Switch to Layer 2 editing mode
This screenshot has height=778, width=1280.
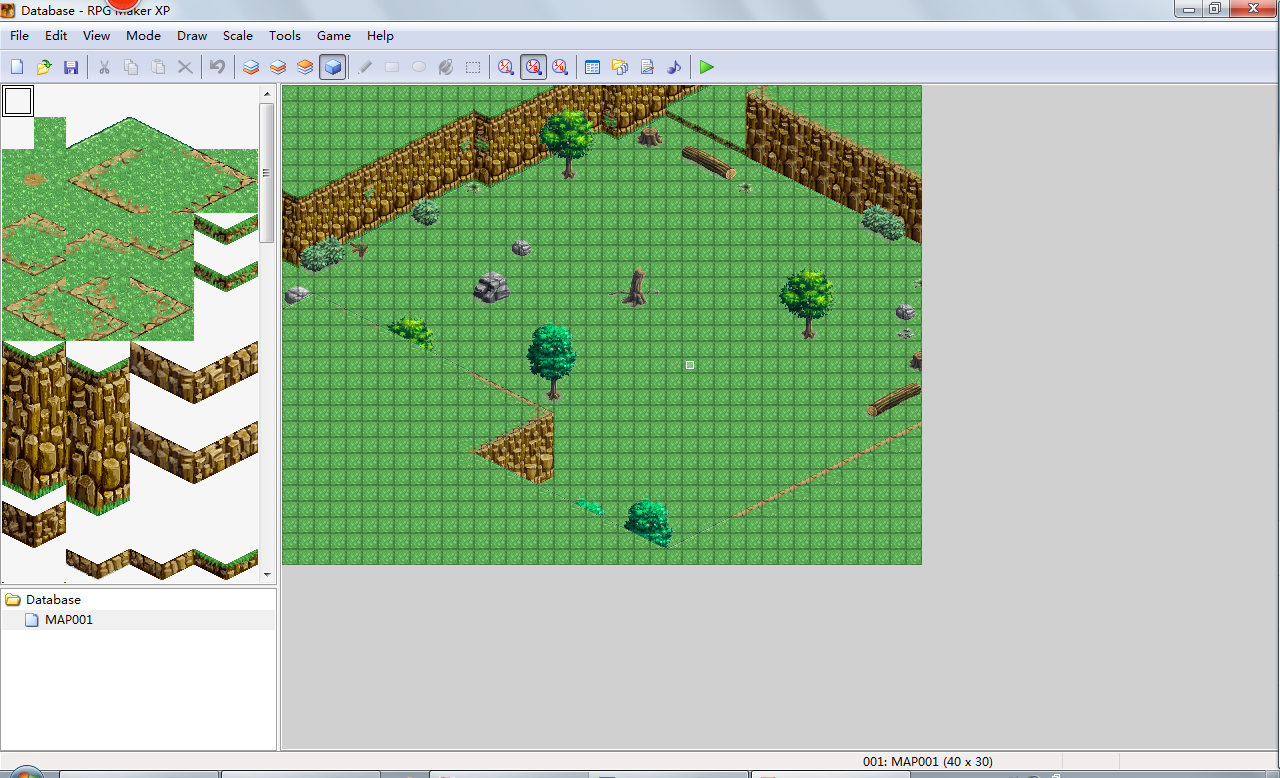[x=278, y=67]
